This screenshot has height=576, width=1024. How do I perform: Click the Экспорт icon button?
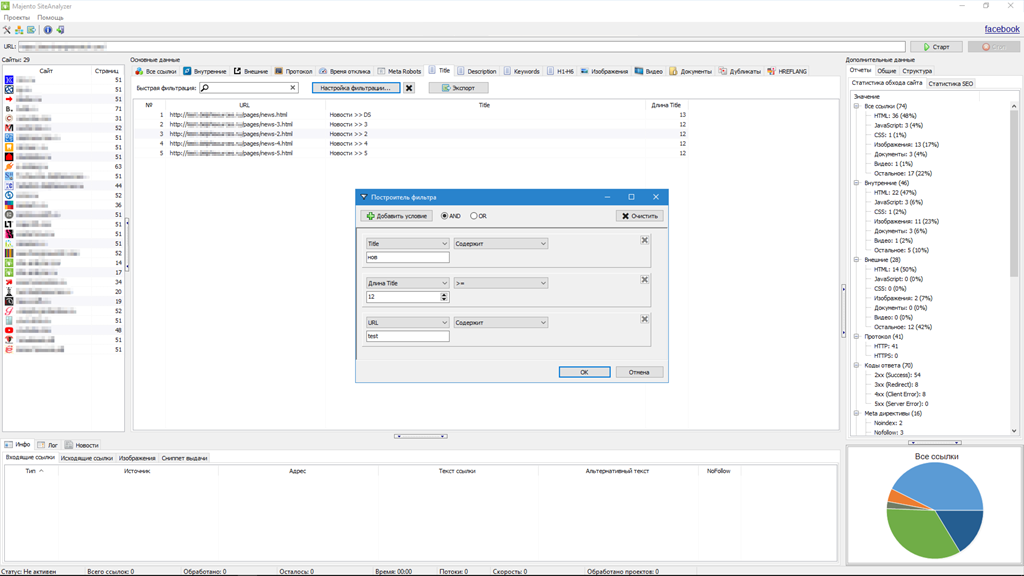[x=455, y=87]
